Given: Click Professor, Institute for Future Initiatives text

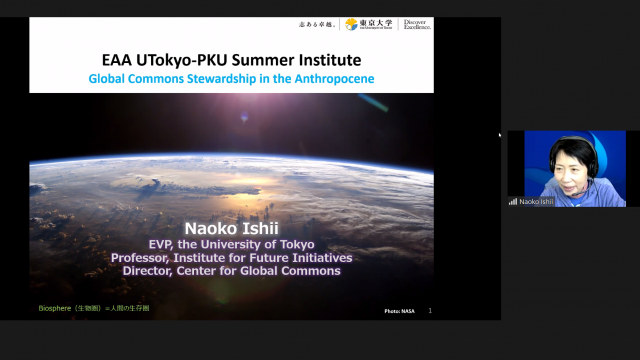Looking at the screenshot, I should (231, 258).
